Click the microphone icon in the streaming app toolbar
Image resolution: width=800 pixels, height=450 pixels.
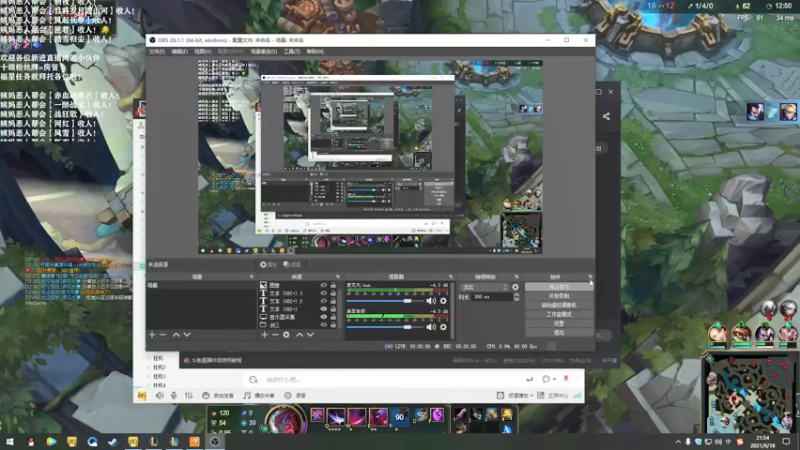tap(174, 395)
